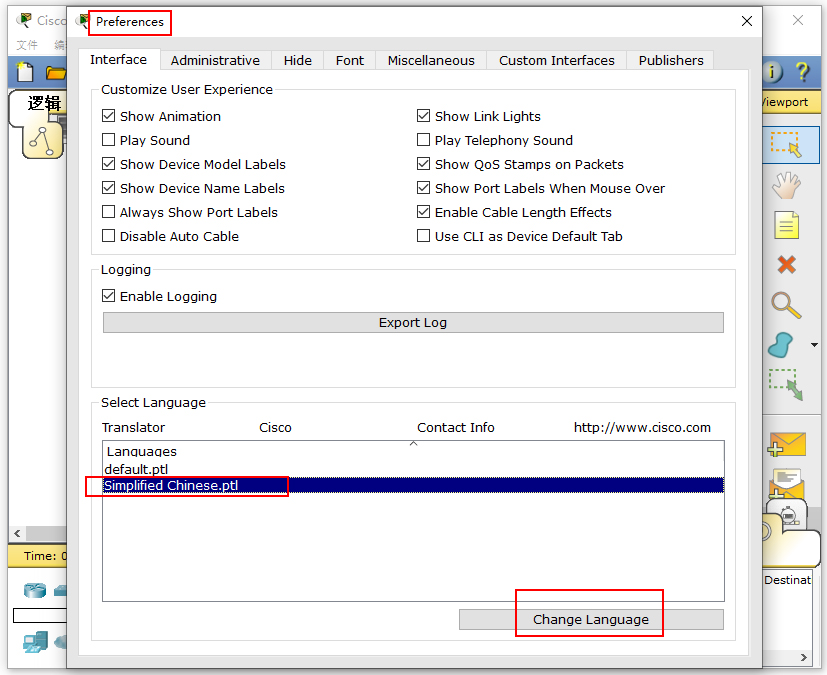This screenshot has width=827, height=675.
Task: Switch to the Administrative tab
Action: 215,60
